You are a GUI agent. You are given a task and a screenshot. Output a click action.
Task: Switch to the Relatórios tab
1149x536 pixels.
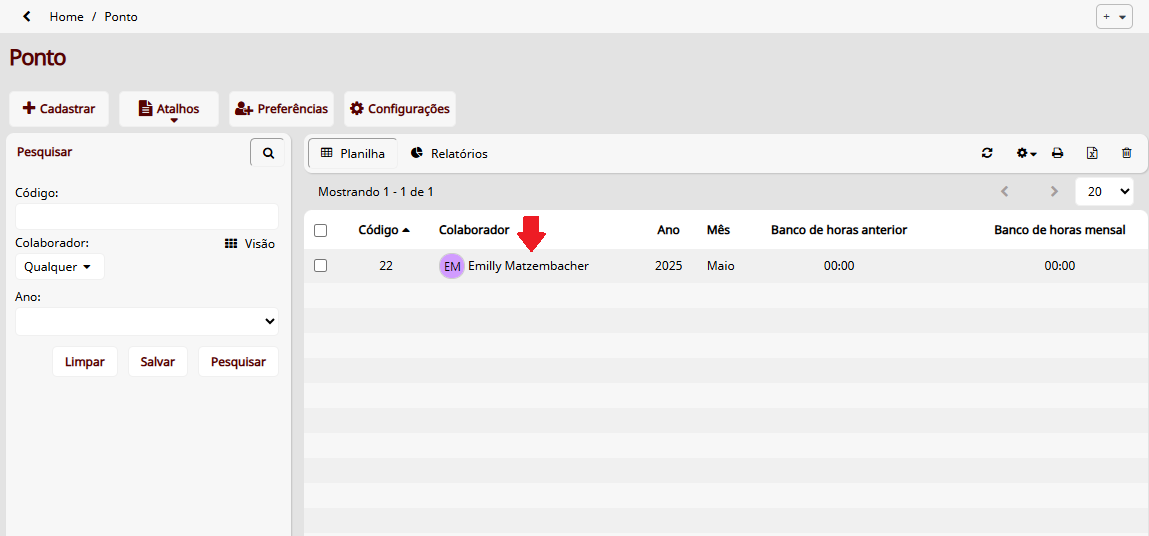(449, 153)
